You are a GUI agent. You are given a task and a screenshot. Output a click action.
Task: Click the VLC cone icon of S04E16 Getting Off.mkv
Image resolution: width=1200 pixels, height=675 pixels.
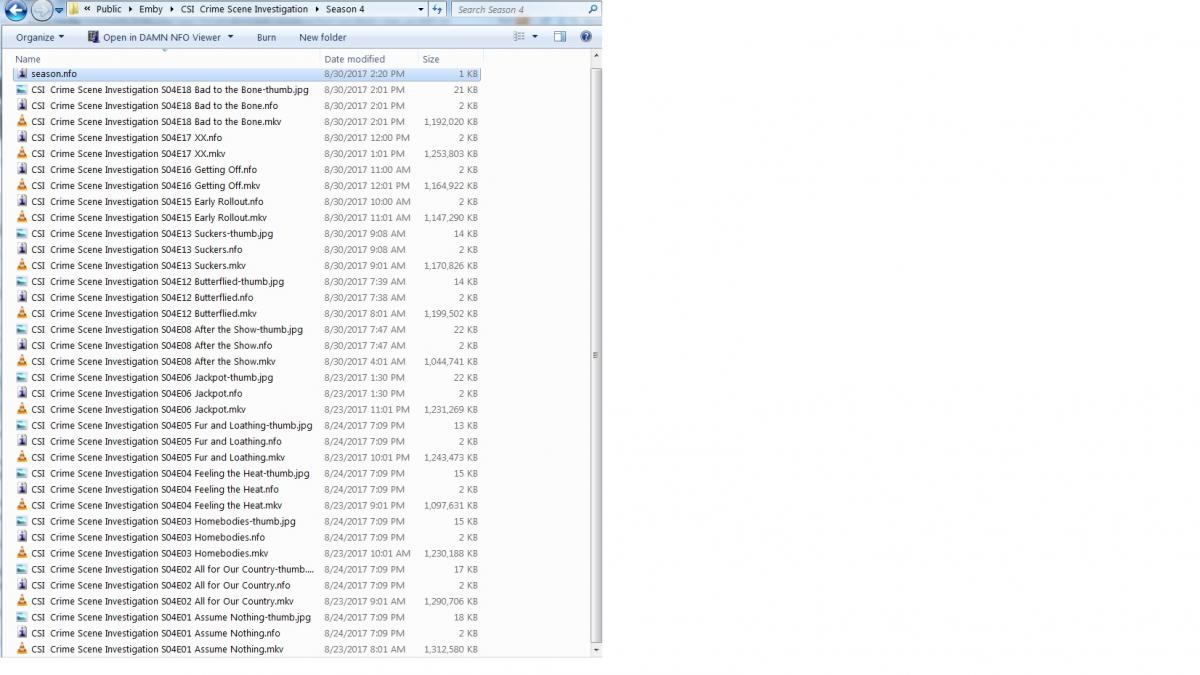point(22,186)
